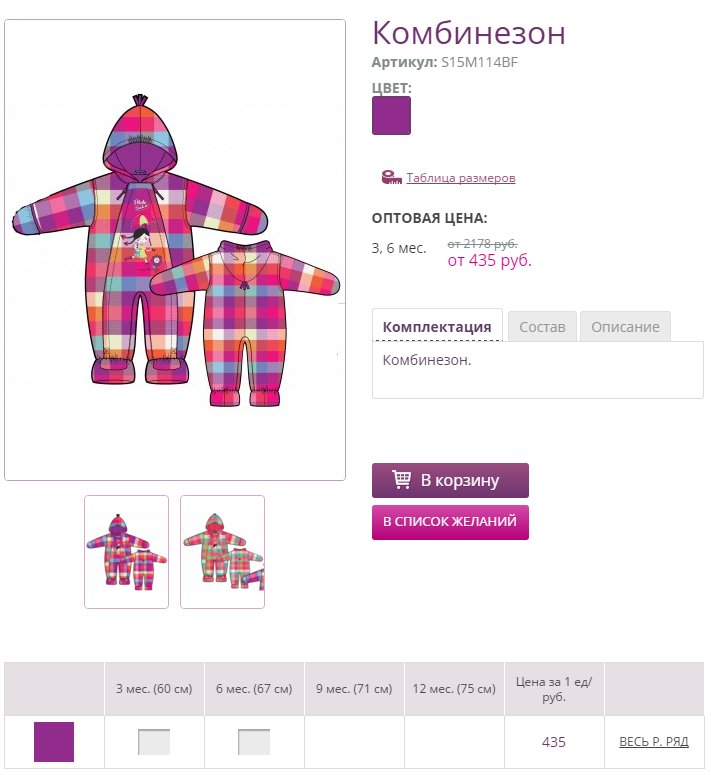The height and width of the screenshot is (775, 711).
Task: Click the main product image of the jumpsuit
Action: (175, 250)
